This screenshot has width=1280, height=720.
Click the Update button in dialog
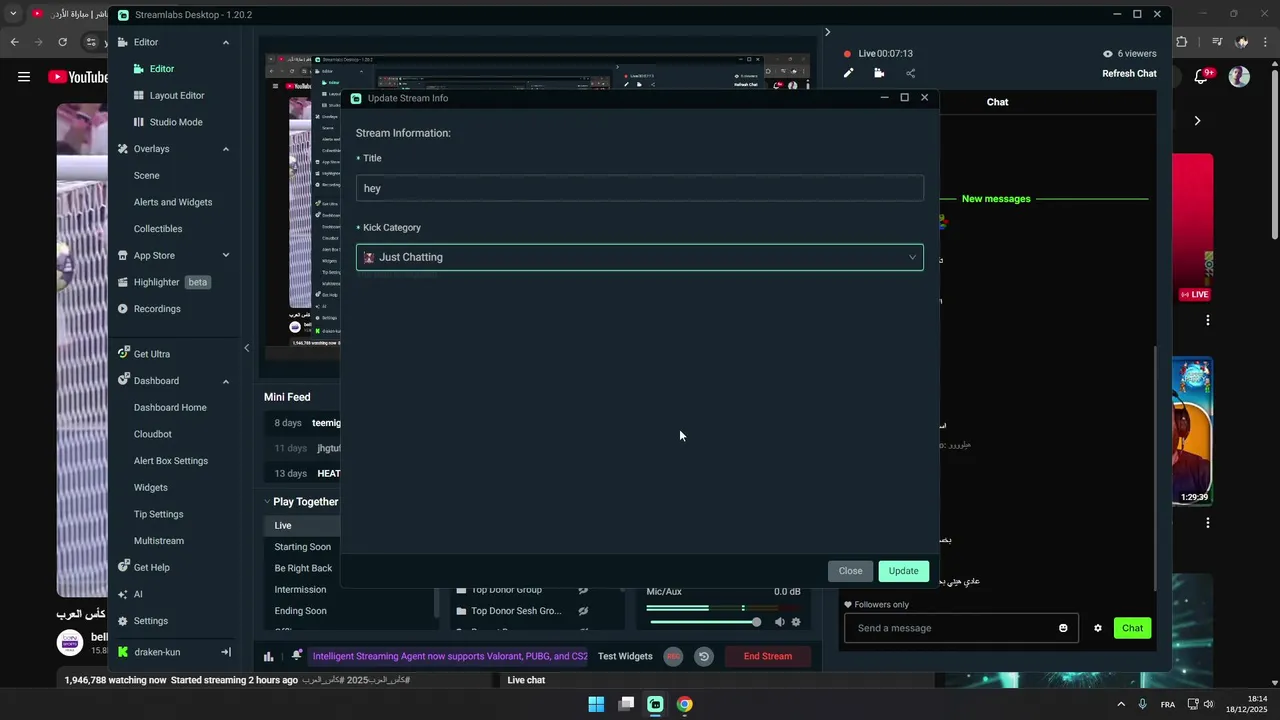pyautogui.click(x=903, y=571)
